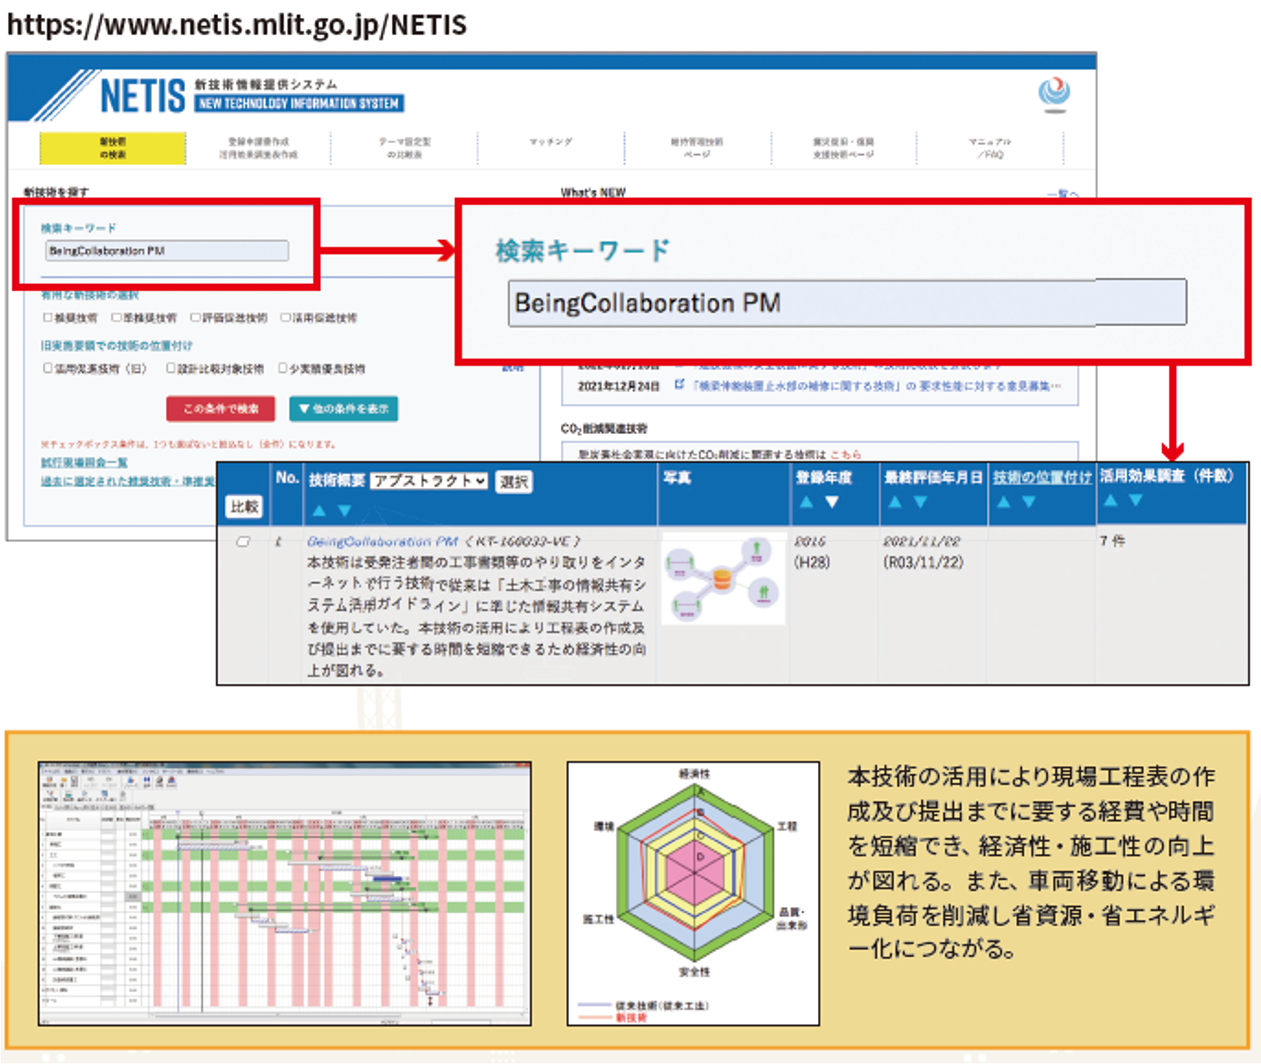Sort 最終評価年月日 column descending
Image resolution: width=1261 pixels, height=1064 pixels.
(x=921, y=502)
